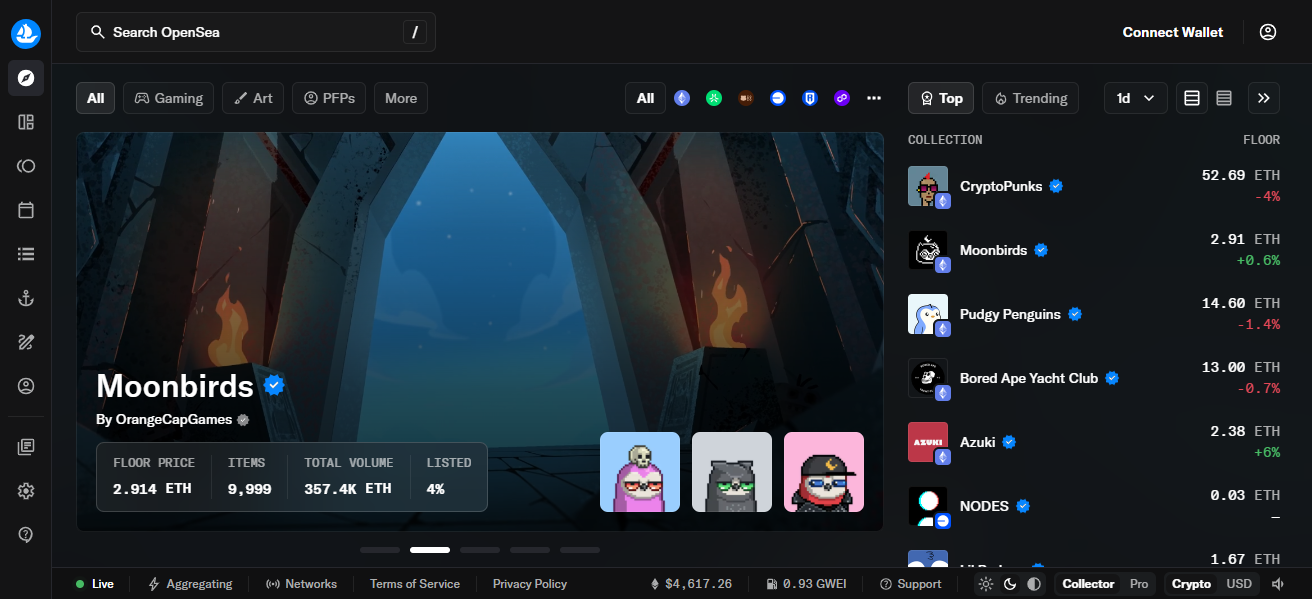Show more chains with ellipsis

pyautogui.click(x=874, y=98)
